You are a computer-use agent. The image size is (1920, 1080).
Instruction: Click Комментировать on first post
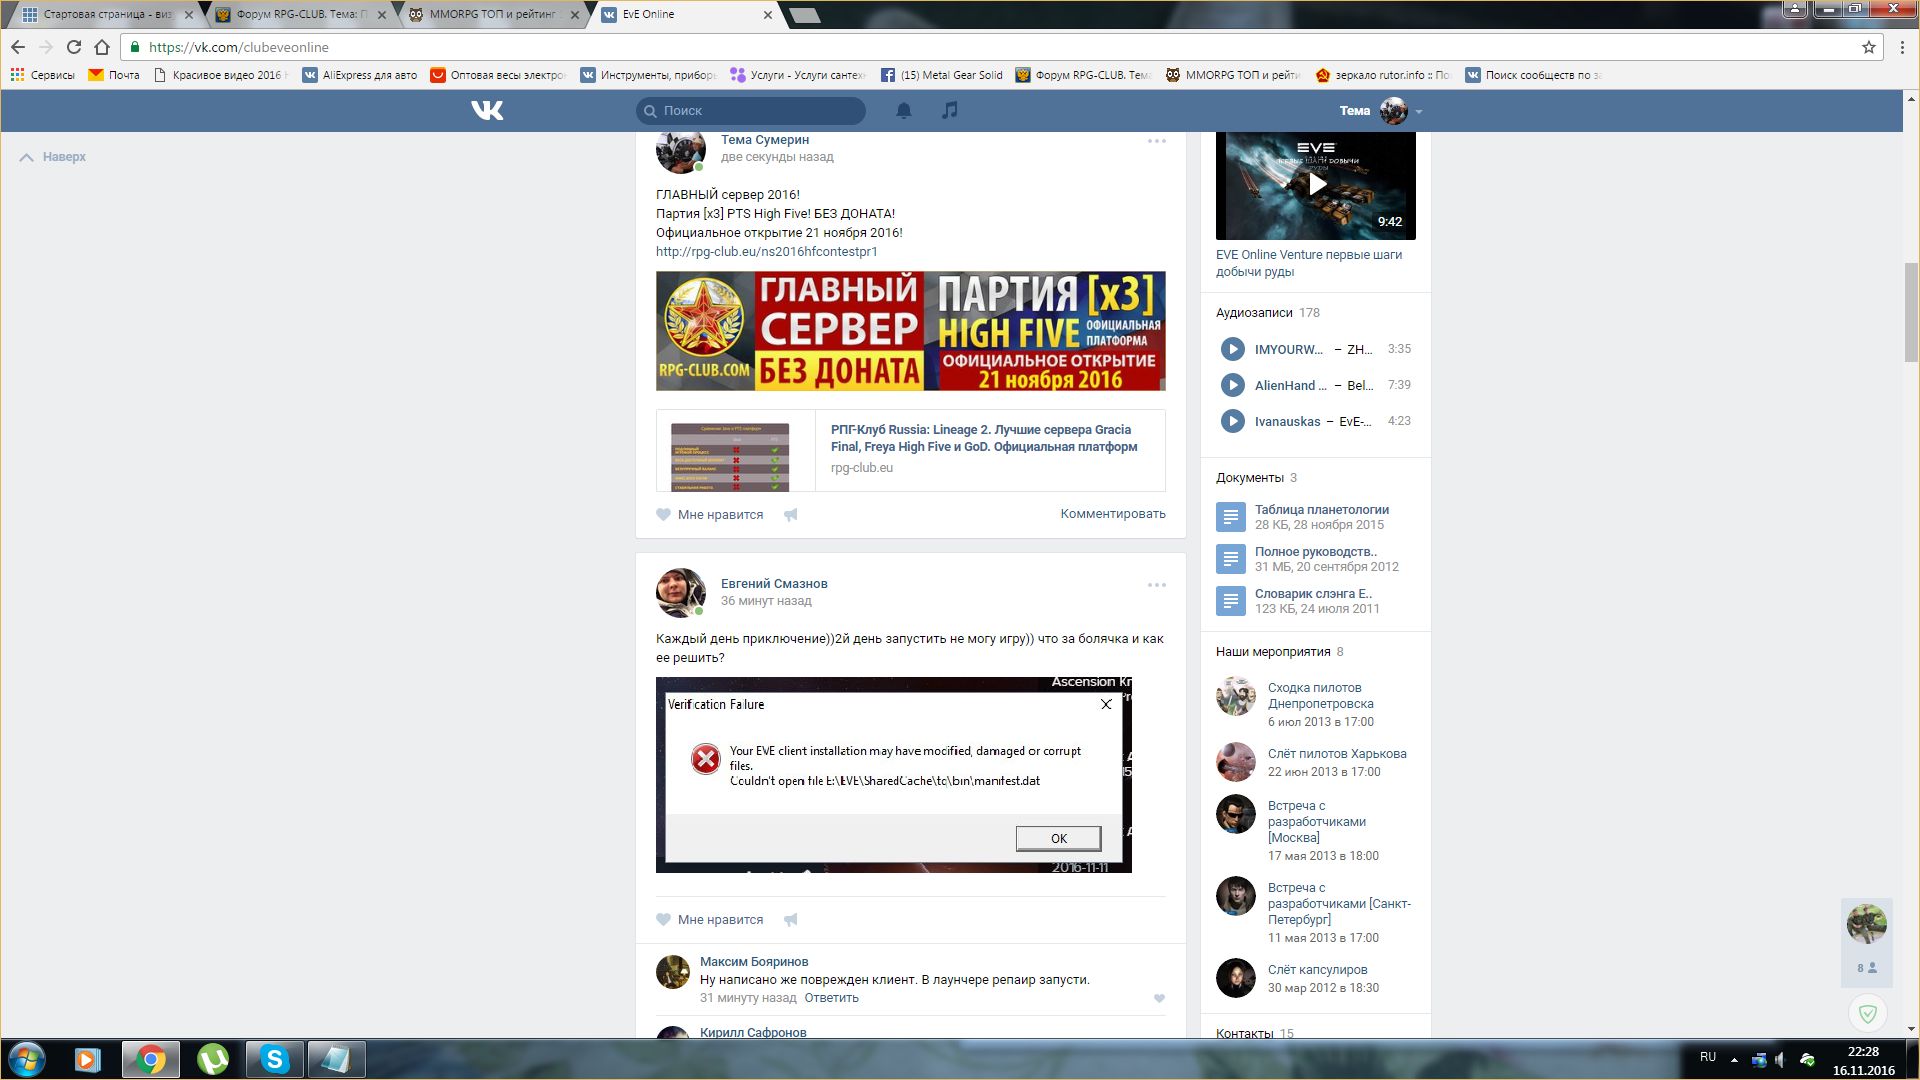1113,513
